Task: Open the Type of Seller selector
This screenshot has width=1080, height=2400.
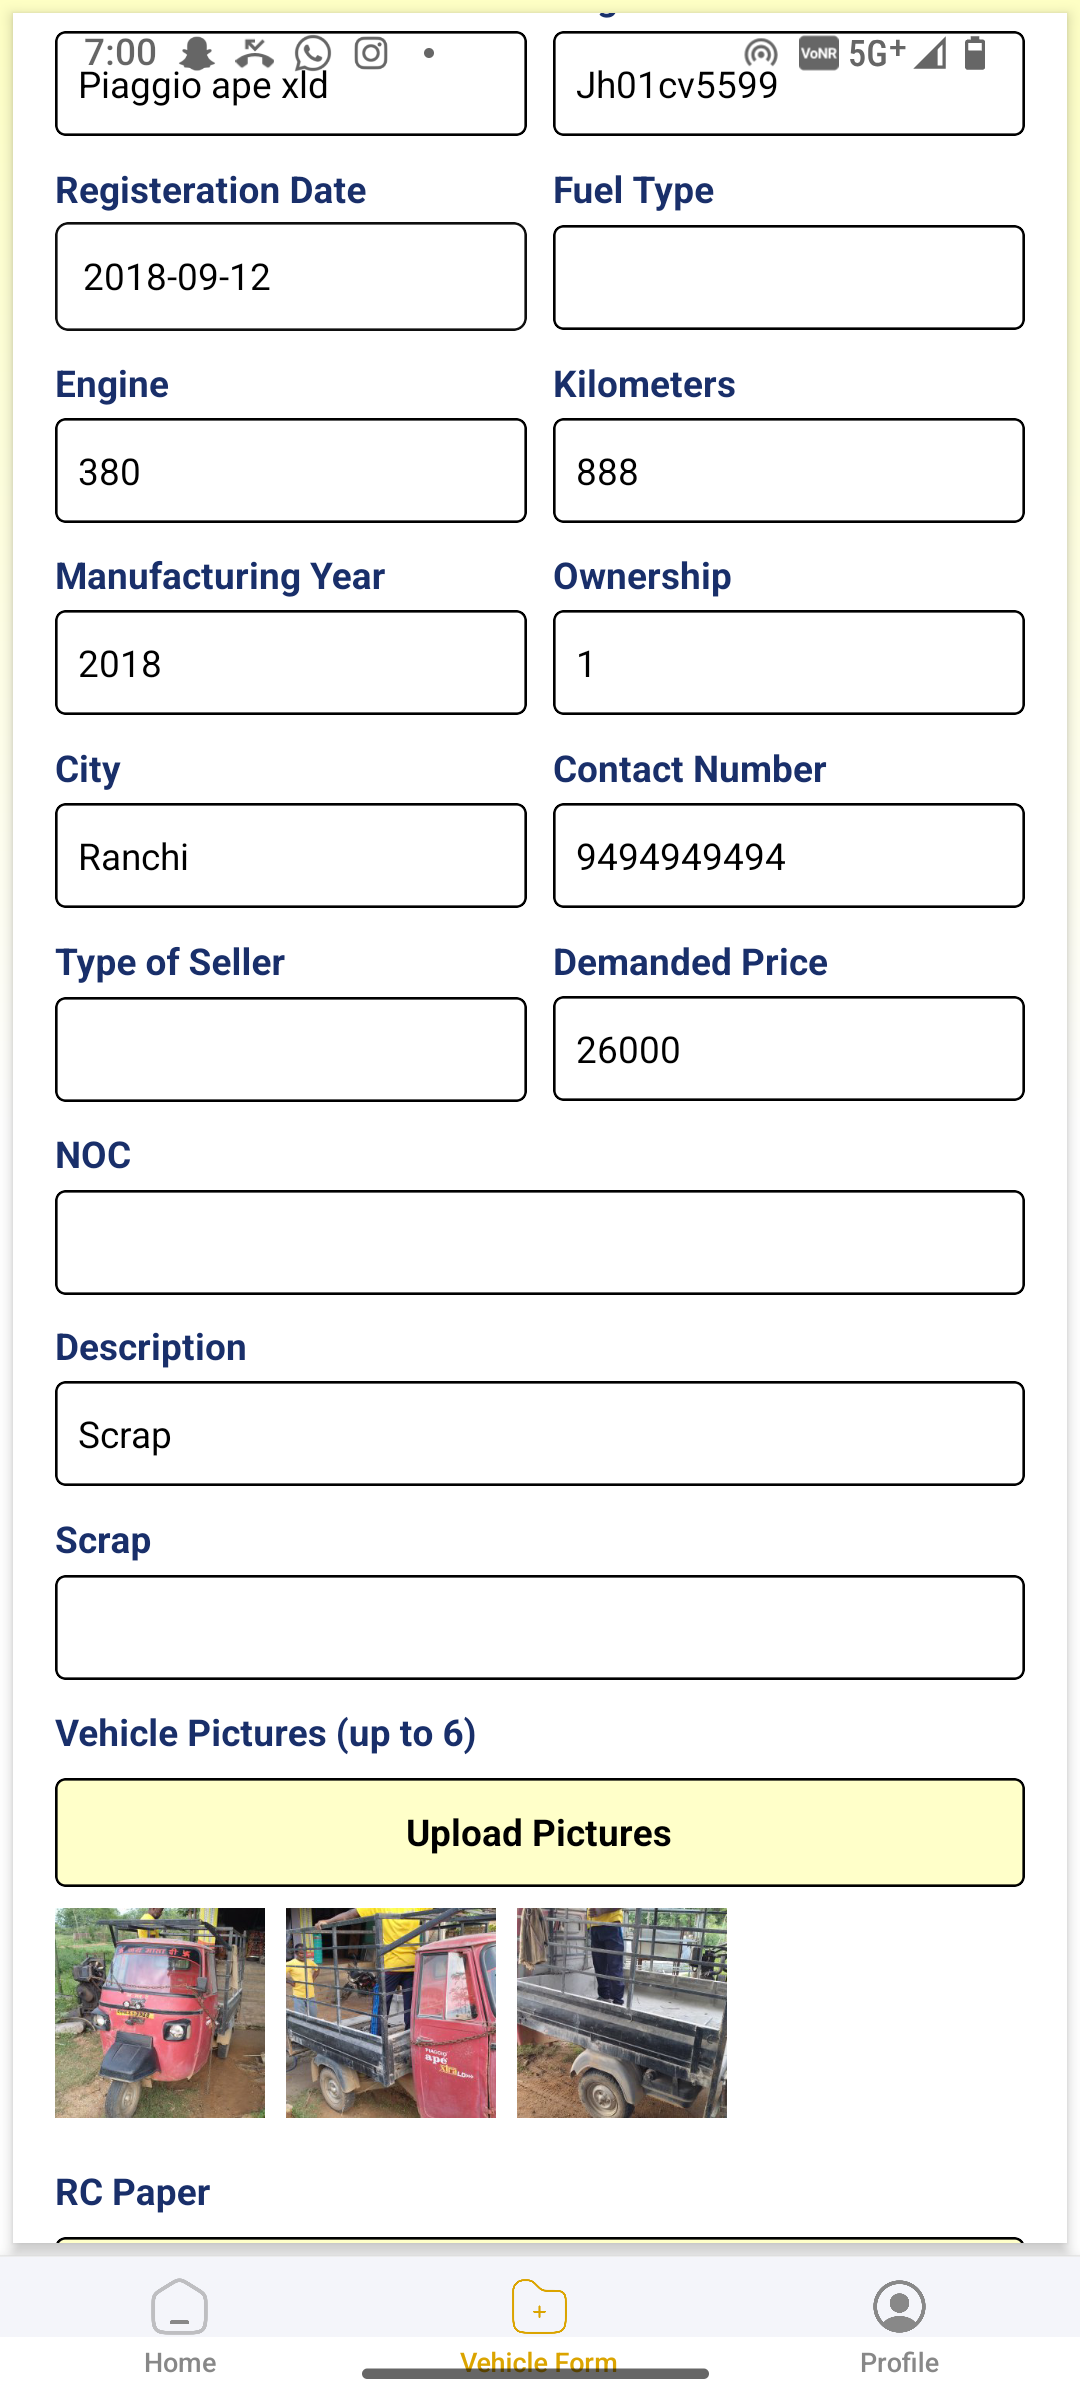Action: pyautogui.click(x=291, y=1049)
